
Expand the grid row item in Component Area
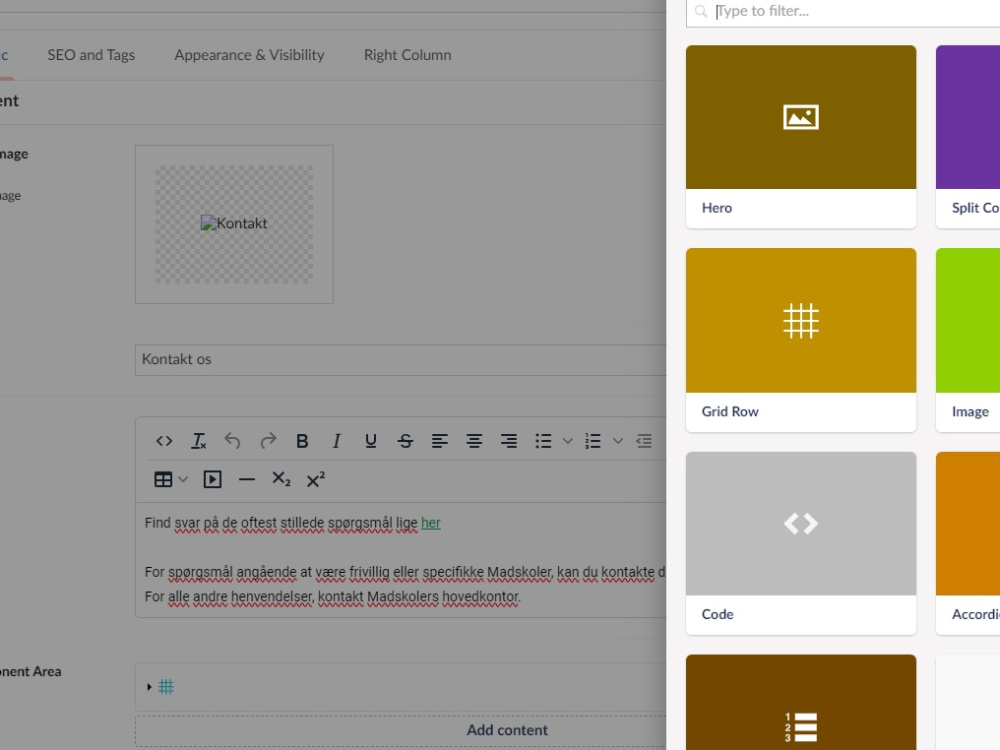tap(149, 687)
